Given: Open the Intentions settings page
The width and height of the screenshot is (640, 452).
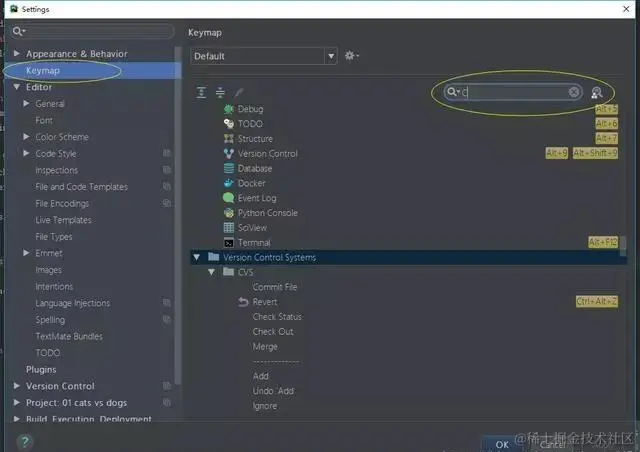Looking at the screenshot, I should [x=54, y=287].
